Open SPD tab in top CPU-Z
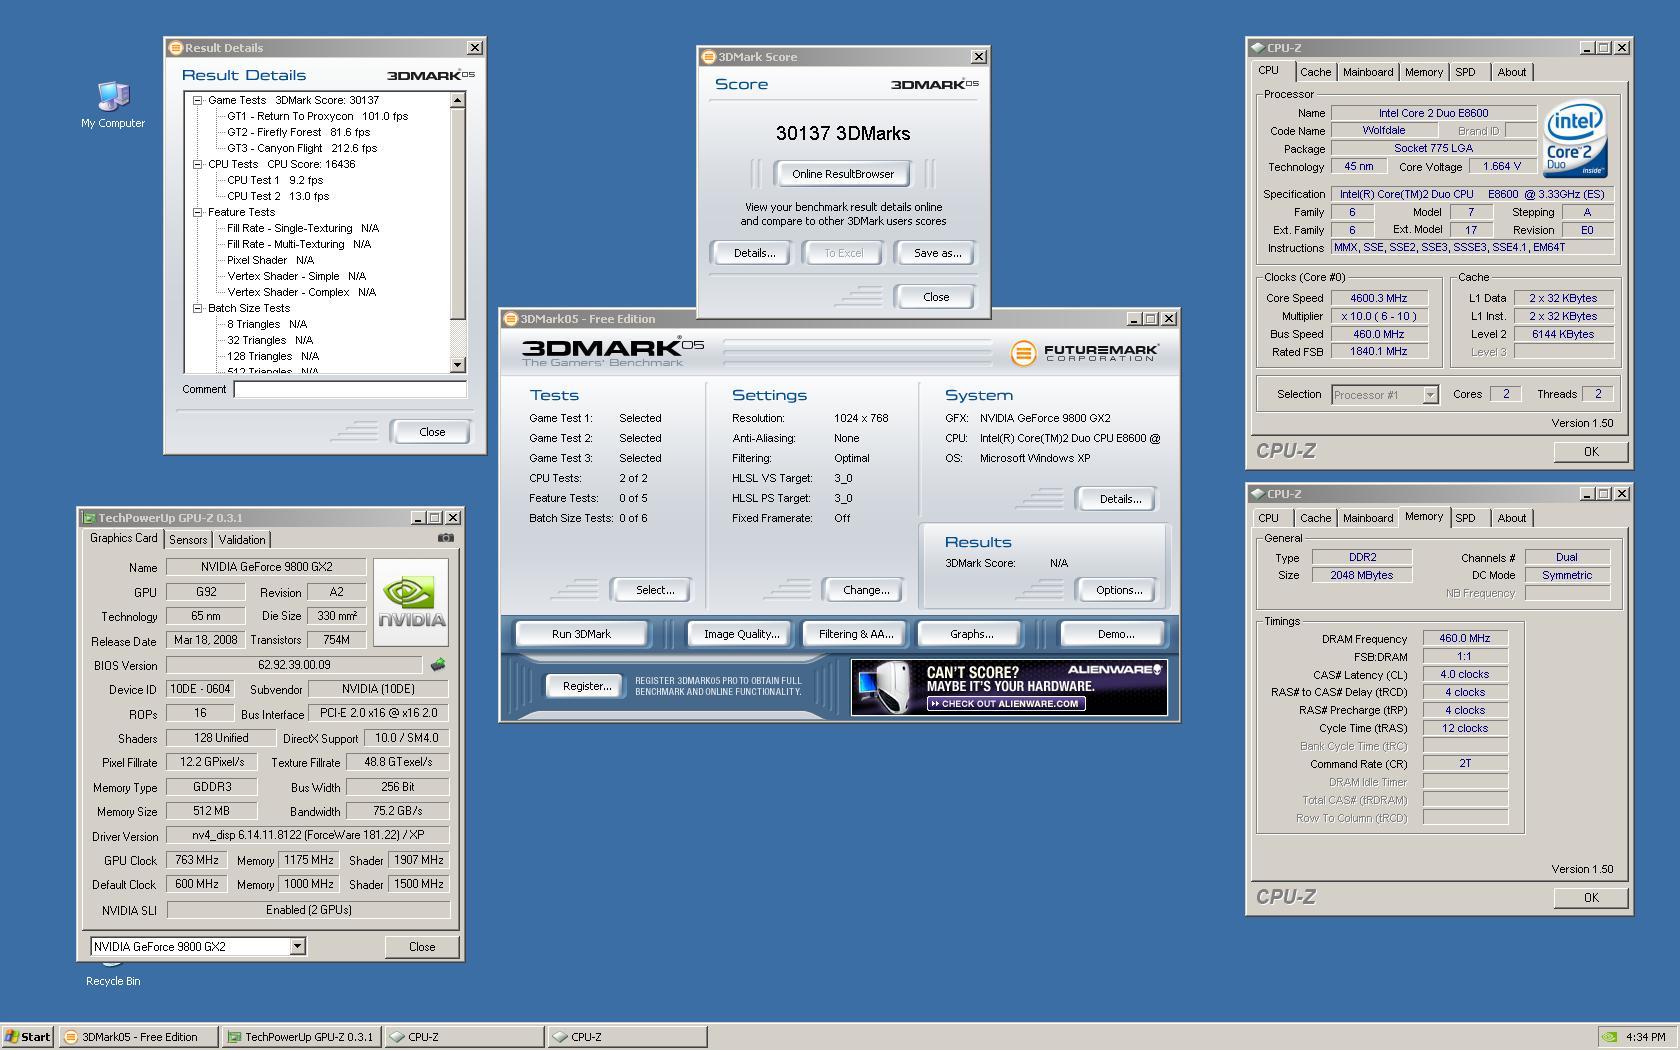This screenshot has width=1680, height=1050. pyautogui.click(x=1465, y=72)
